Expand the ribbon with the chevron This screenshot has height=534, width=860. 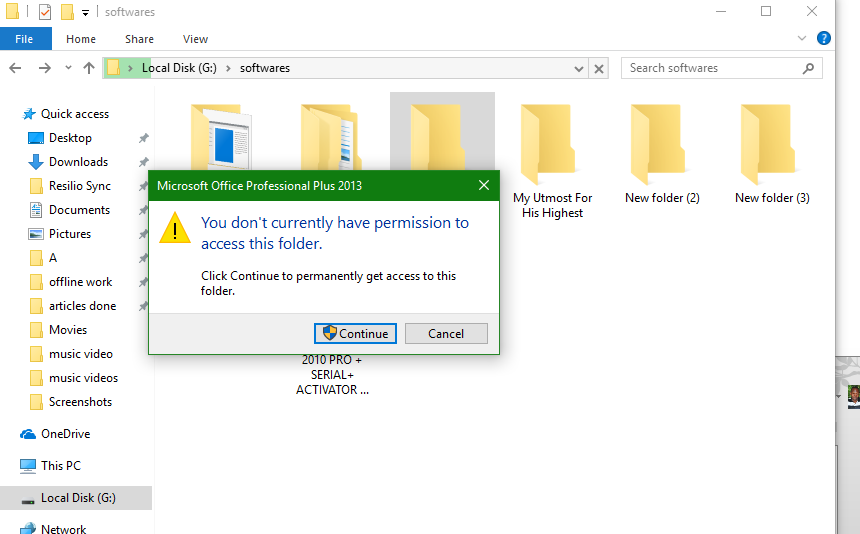[x=802, y=38]
